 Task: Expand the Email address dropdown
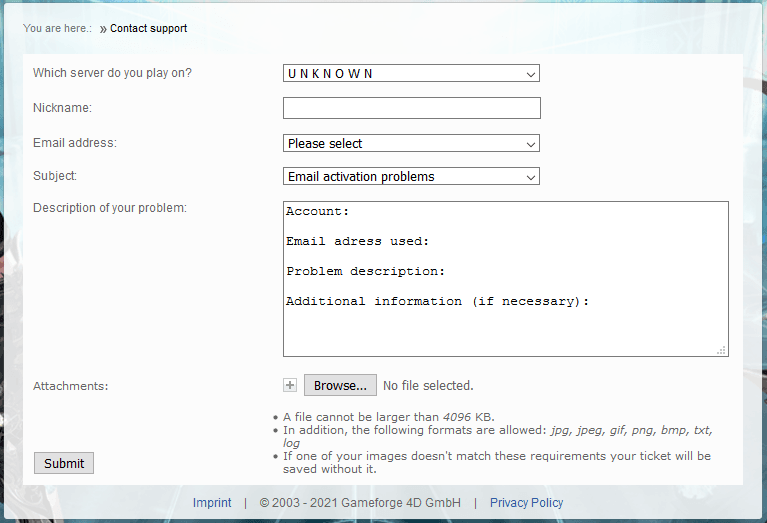tap(411, 144)
